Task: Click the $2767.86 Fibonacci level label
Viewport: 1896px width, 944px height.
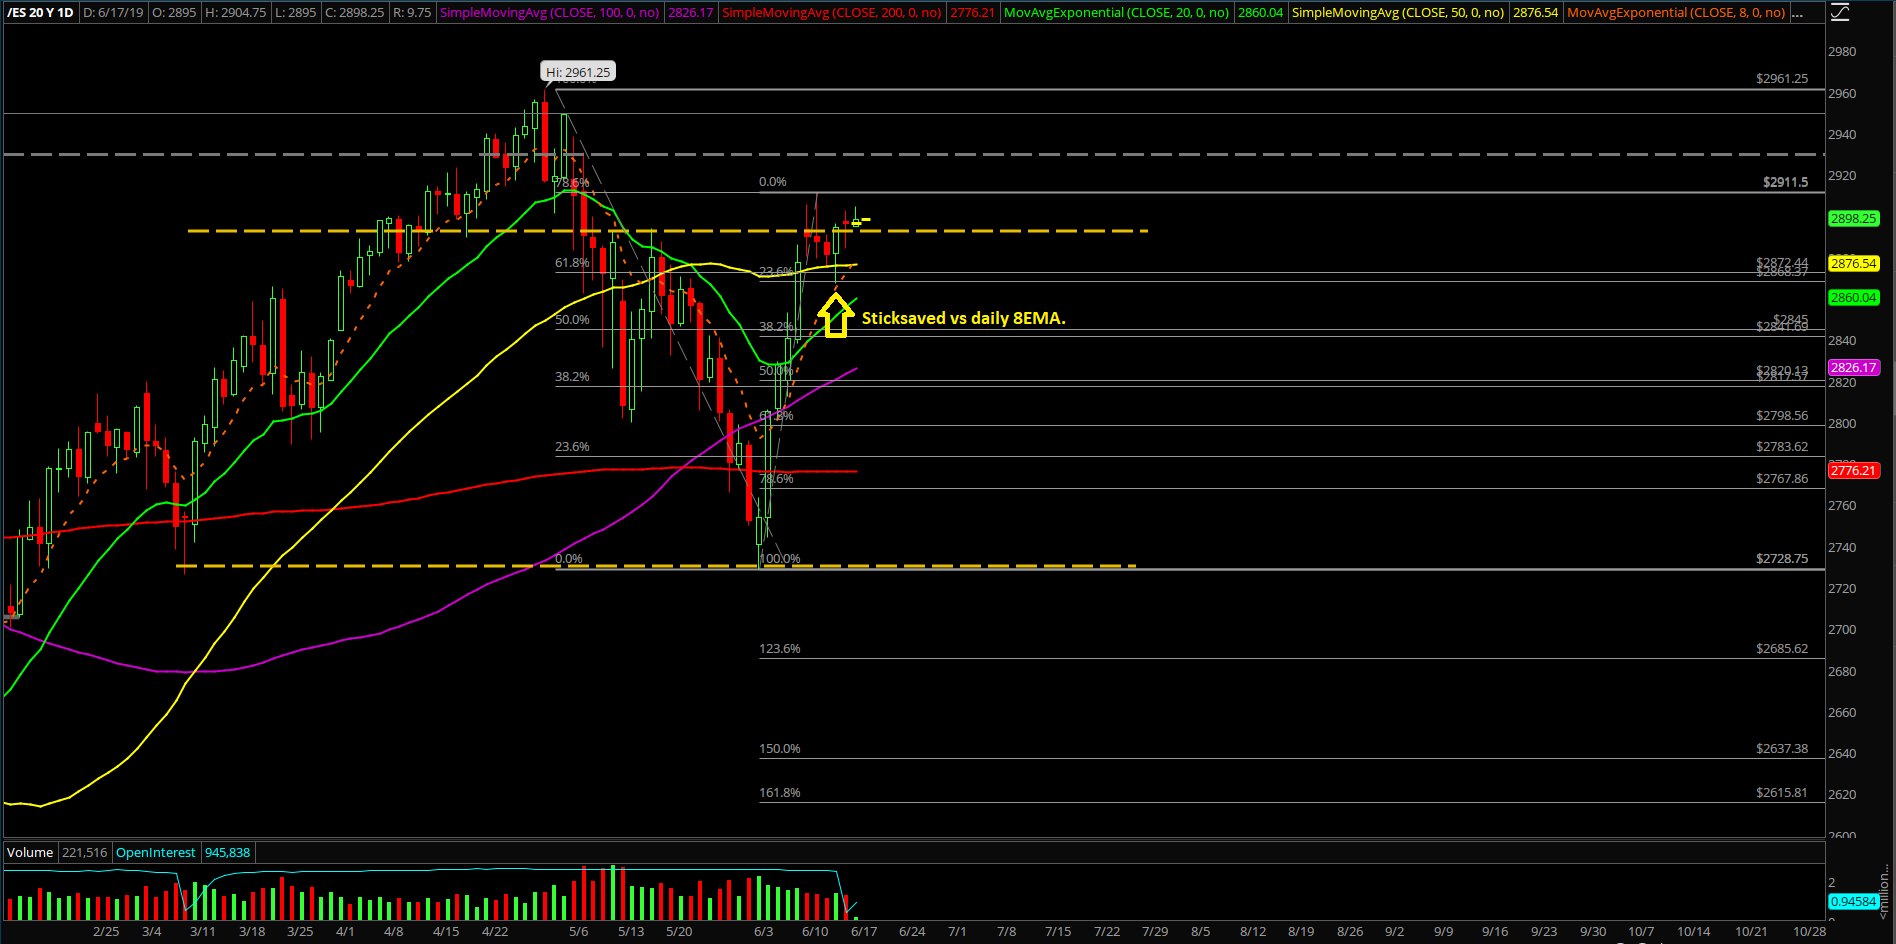Action: 1782,478
